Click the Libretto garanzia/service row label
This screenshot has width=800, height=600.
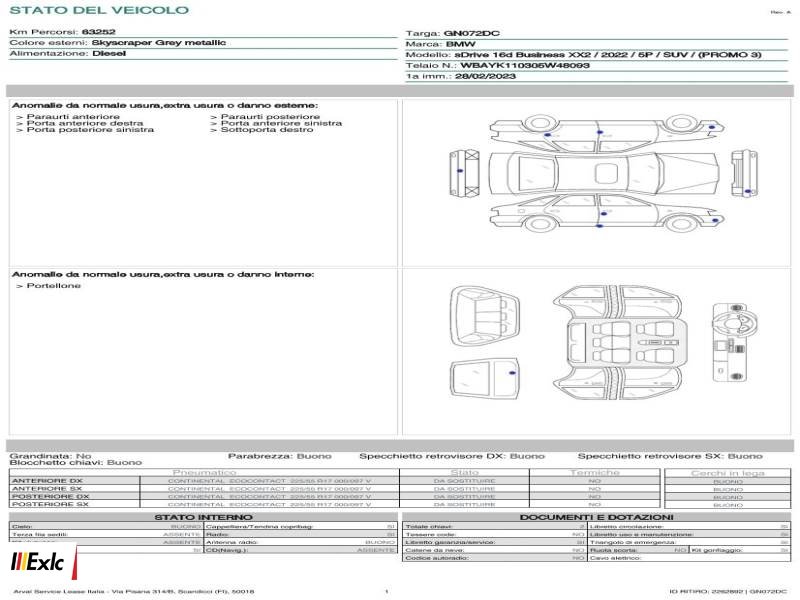(x=449, y=542)
